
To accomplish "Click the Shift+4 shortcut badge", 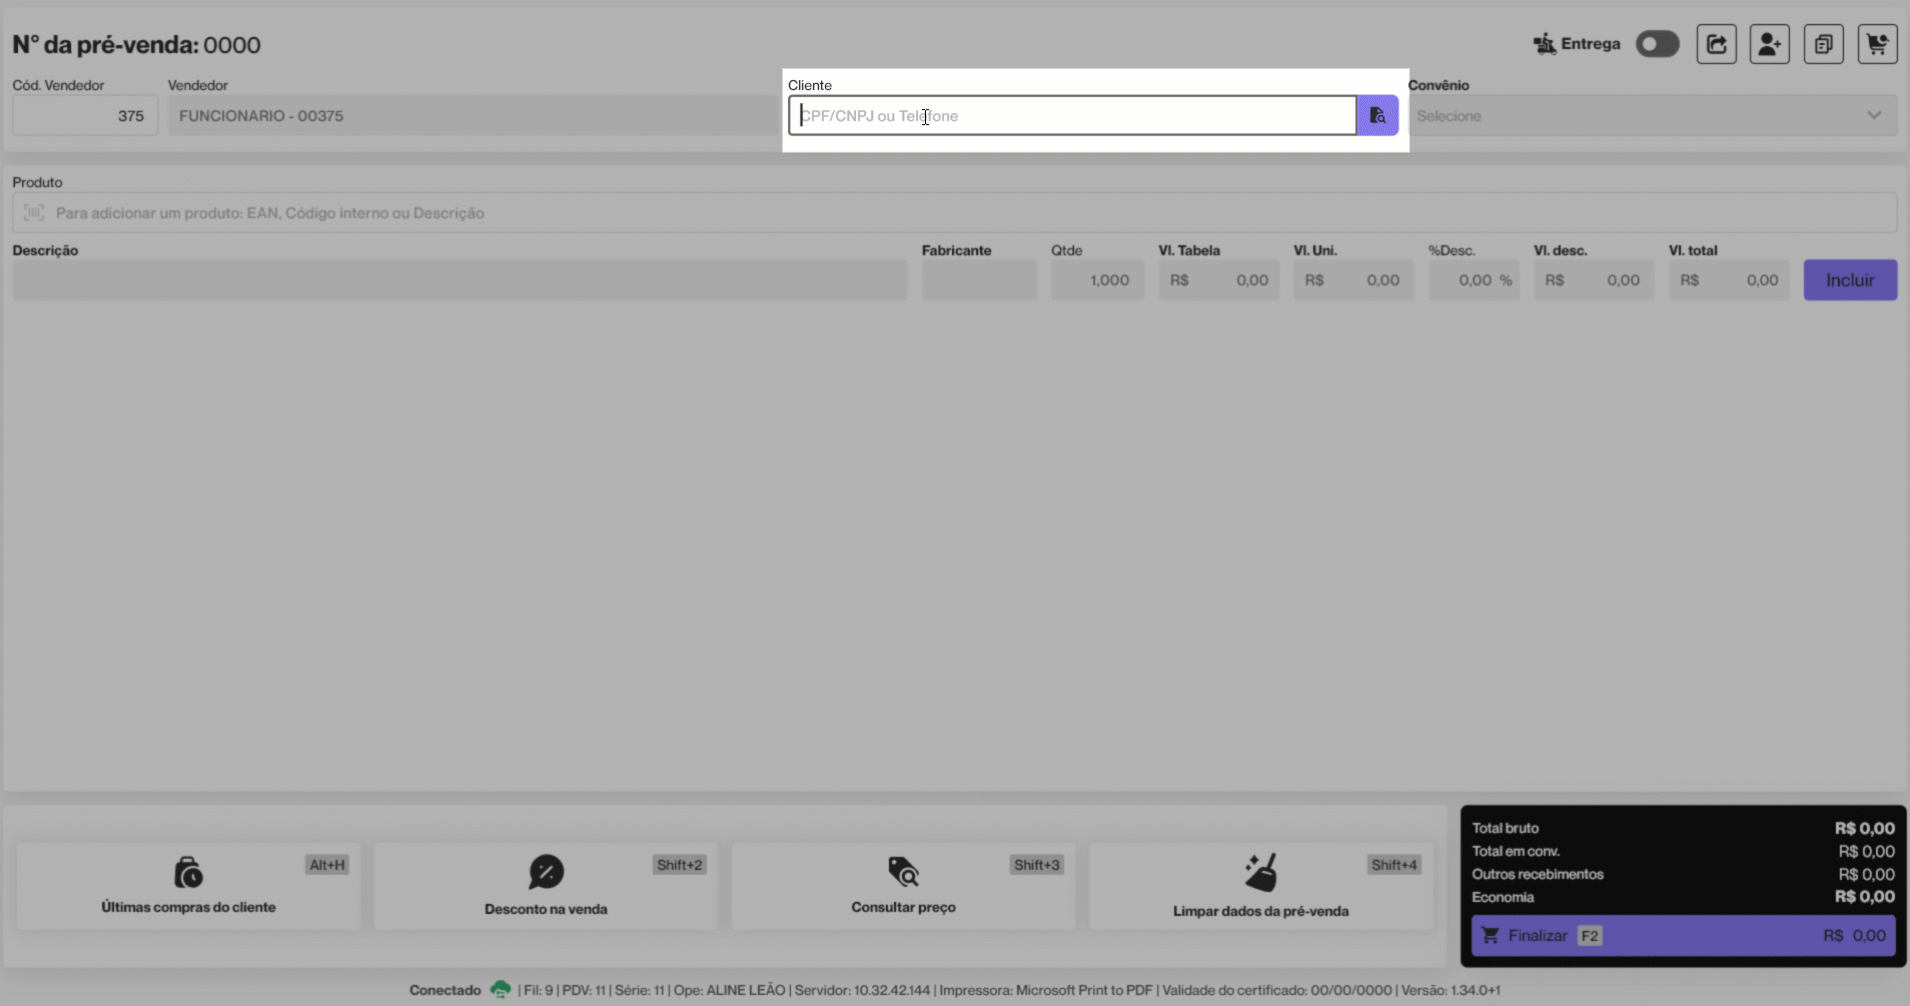I will (1394, 865).
